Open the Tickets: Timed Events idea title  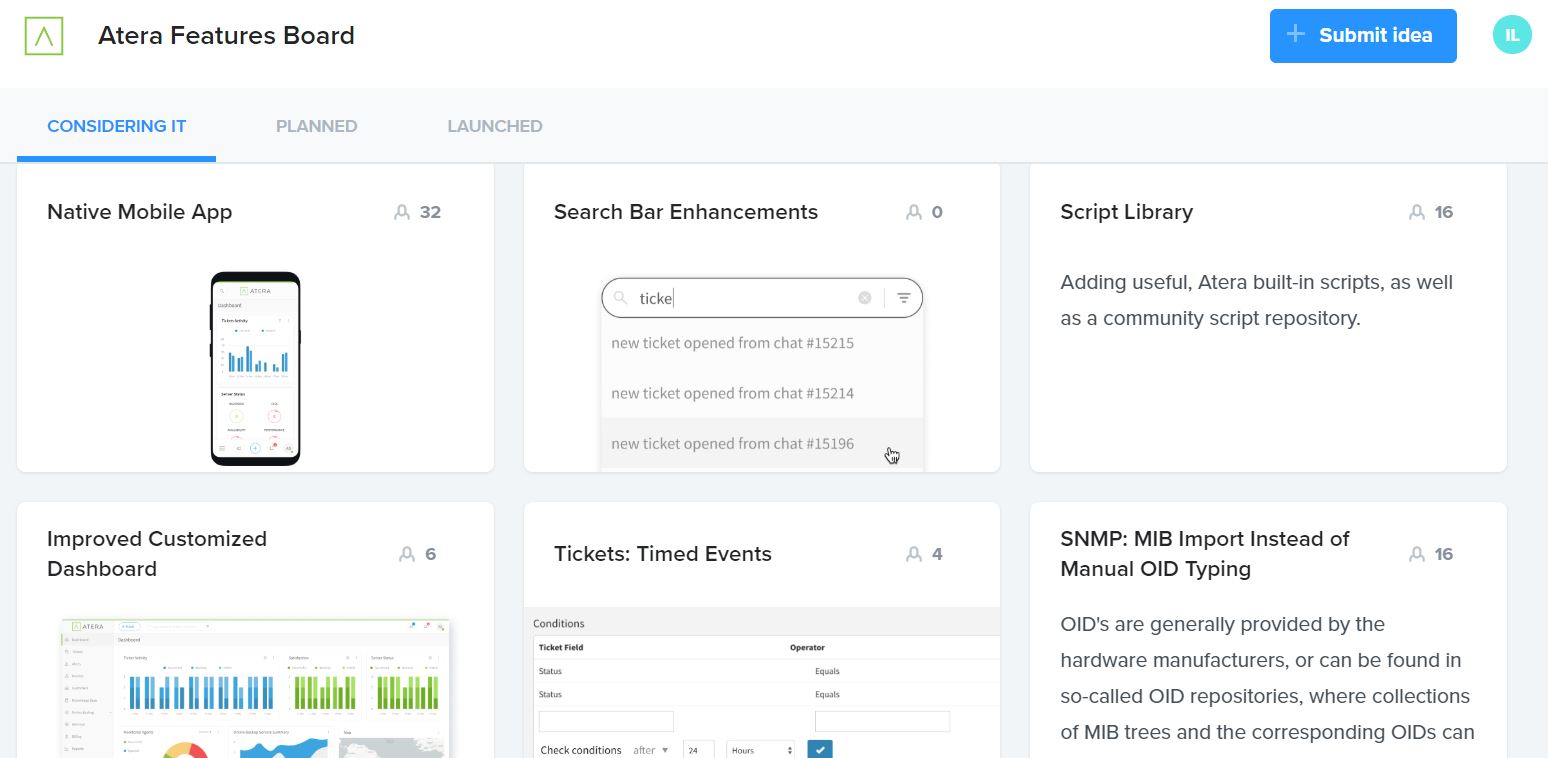[x=663, y=554]
